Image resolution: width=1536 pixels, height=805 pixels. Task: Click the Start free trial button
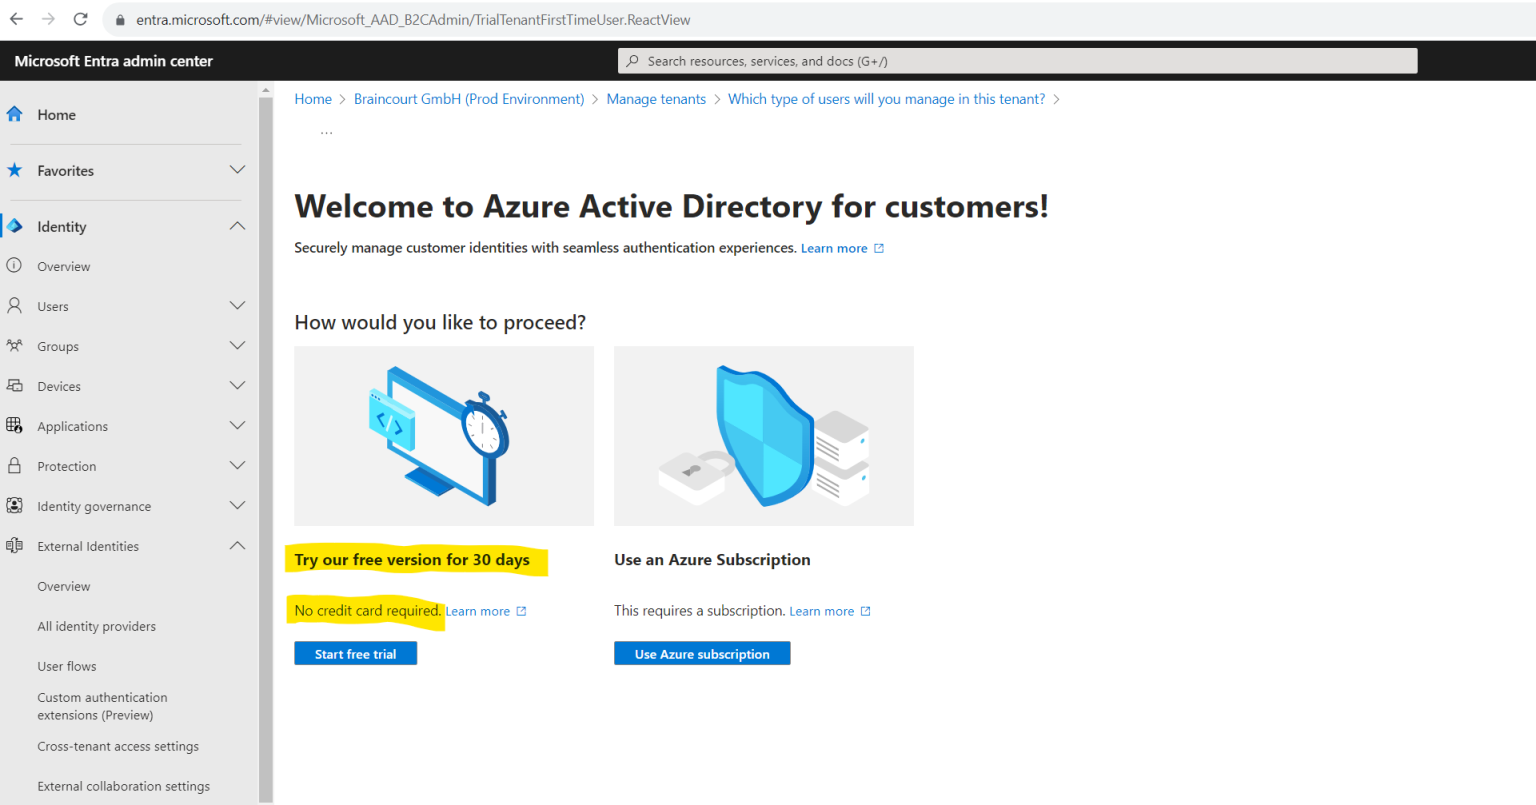point(355,653)
